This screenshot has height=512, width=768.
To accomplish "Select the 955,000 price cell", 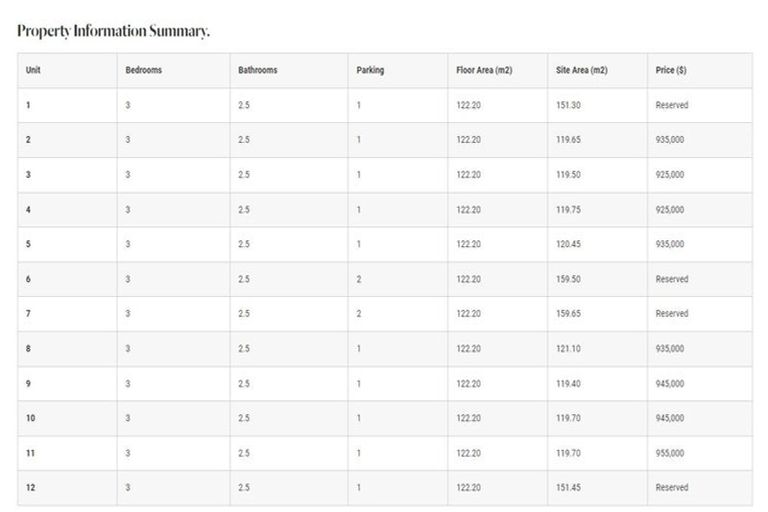I will click(670, 453).
